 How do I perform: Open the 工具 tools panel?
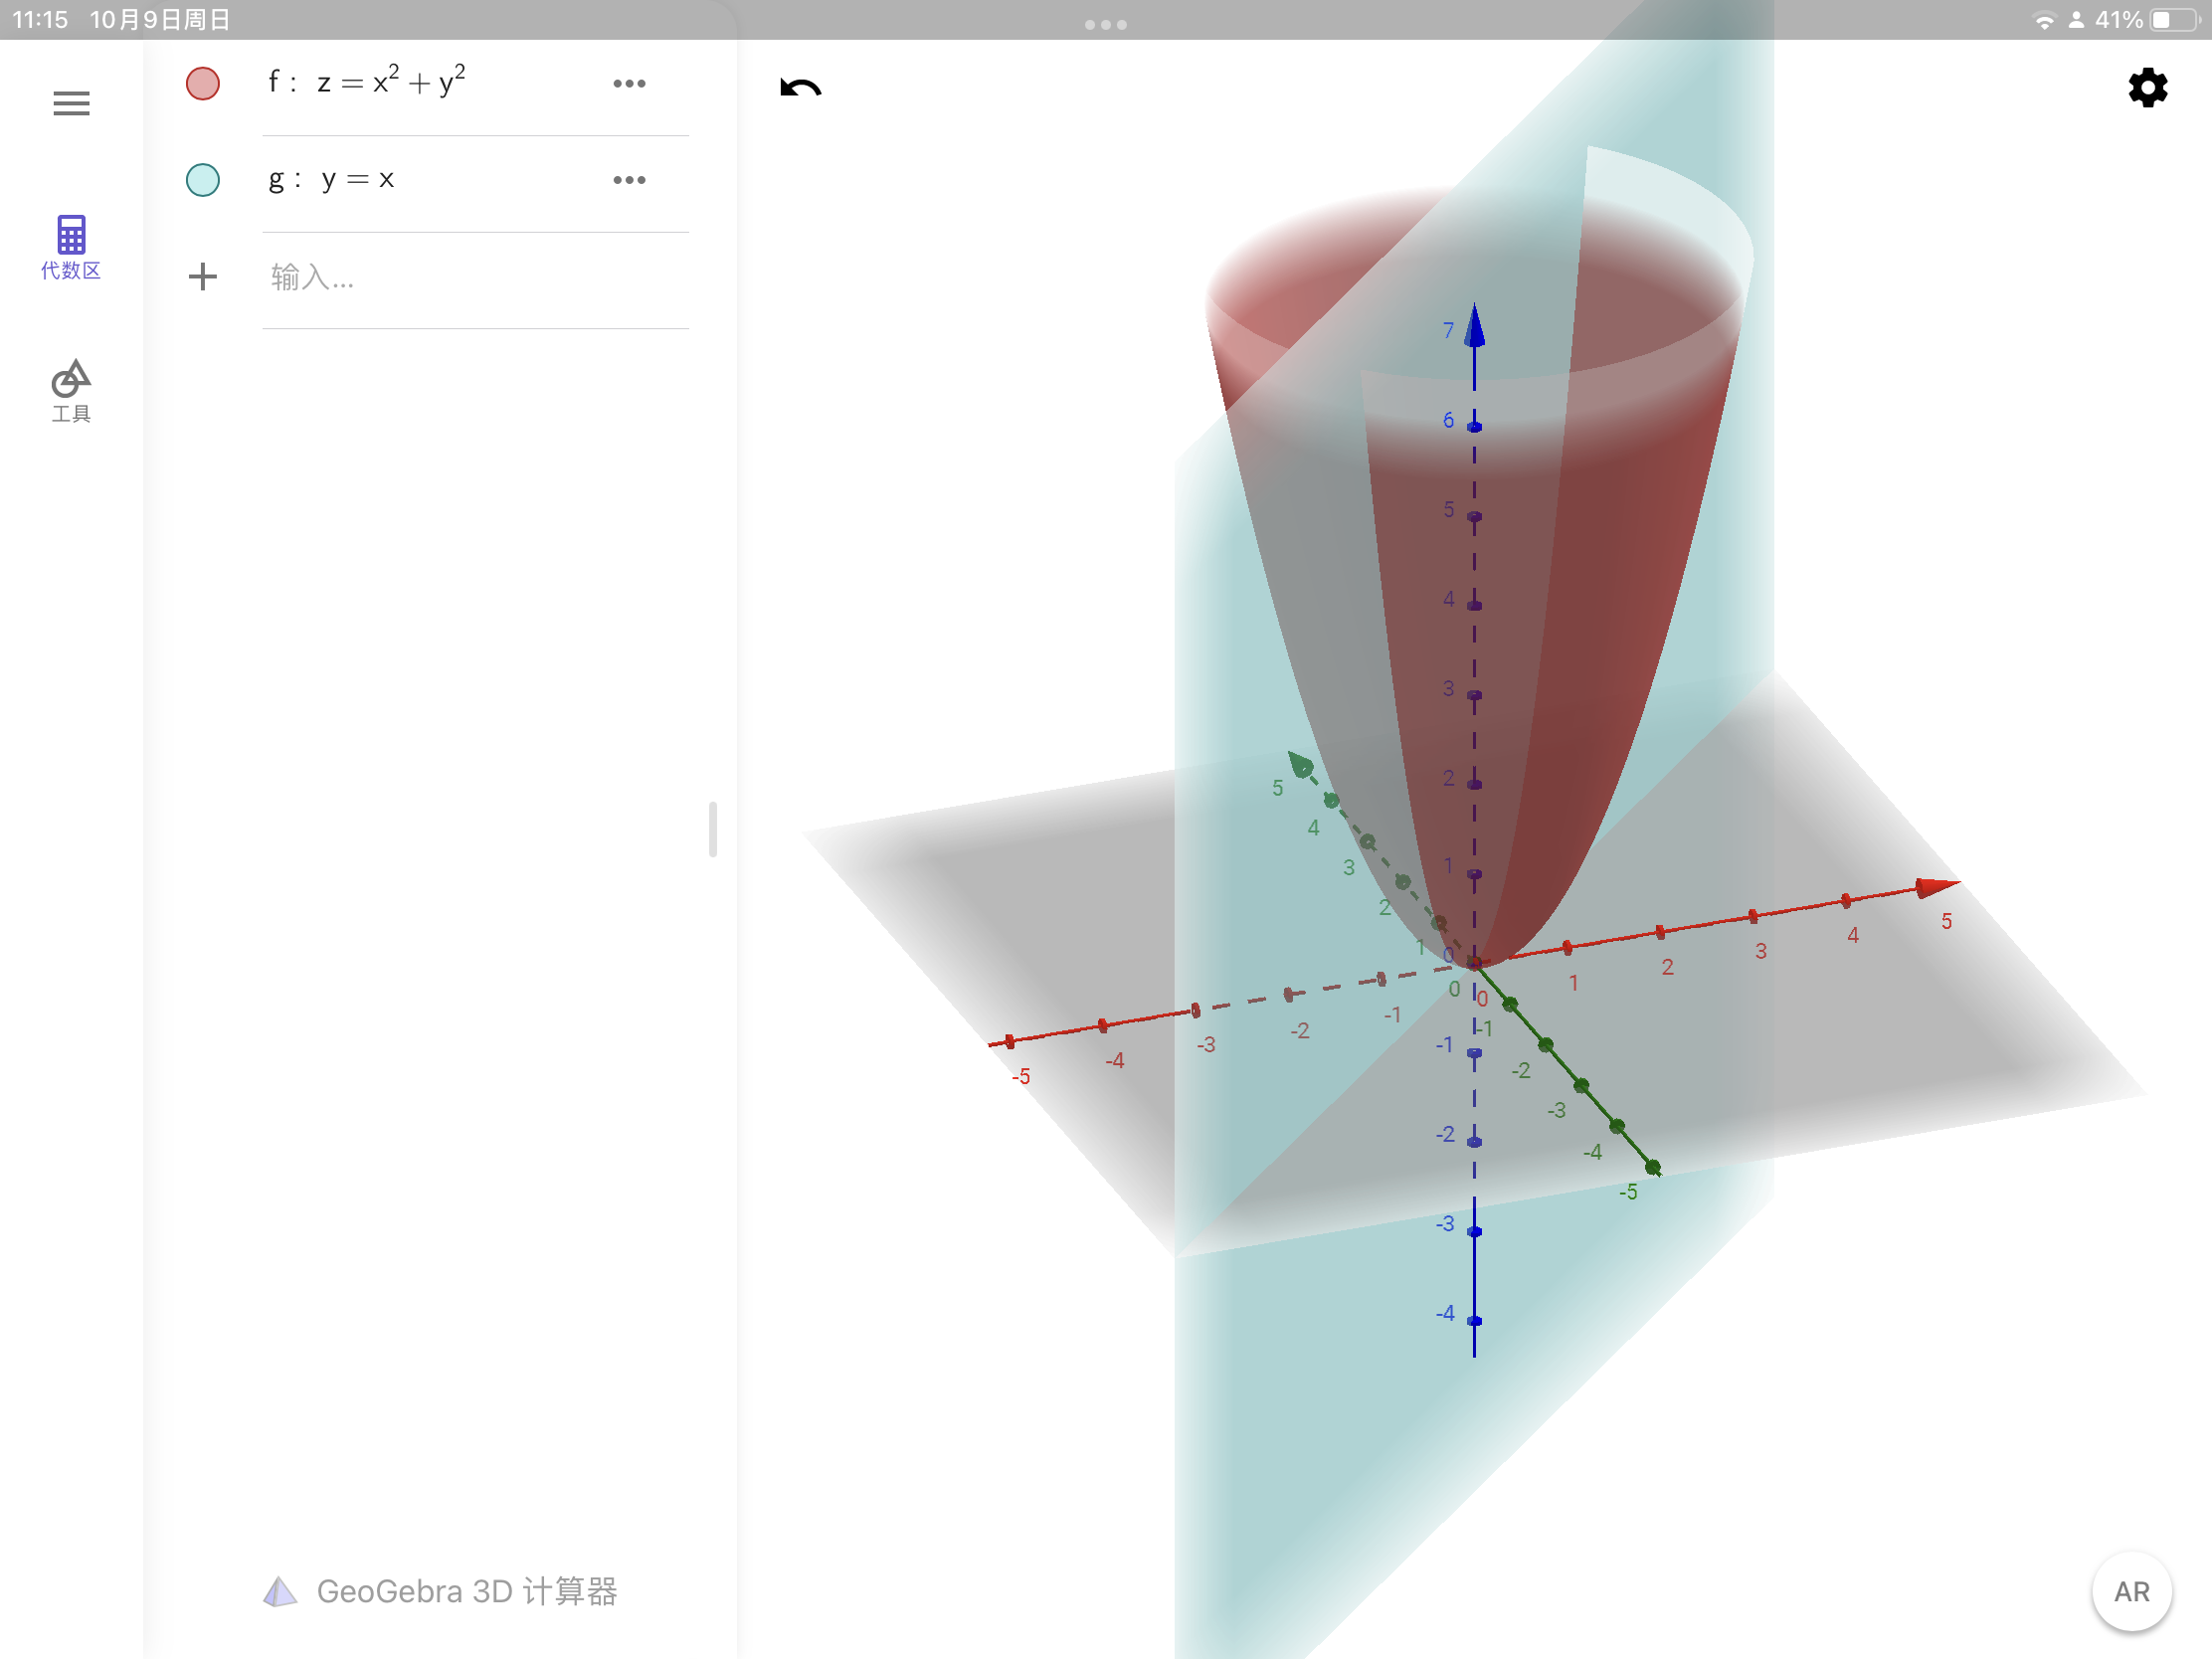tap(71, 391)
